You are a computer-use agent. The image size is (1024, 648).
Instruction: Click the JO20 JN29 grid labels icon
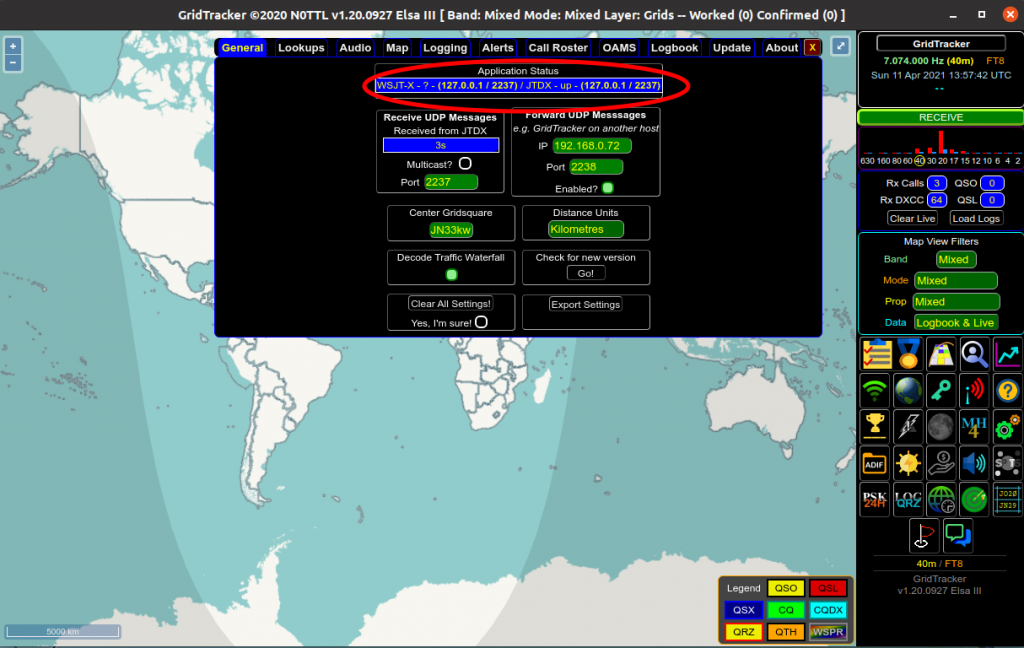(1007, 500)
